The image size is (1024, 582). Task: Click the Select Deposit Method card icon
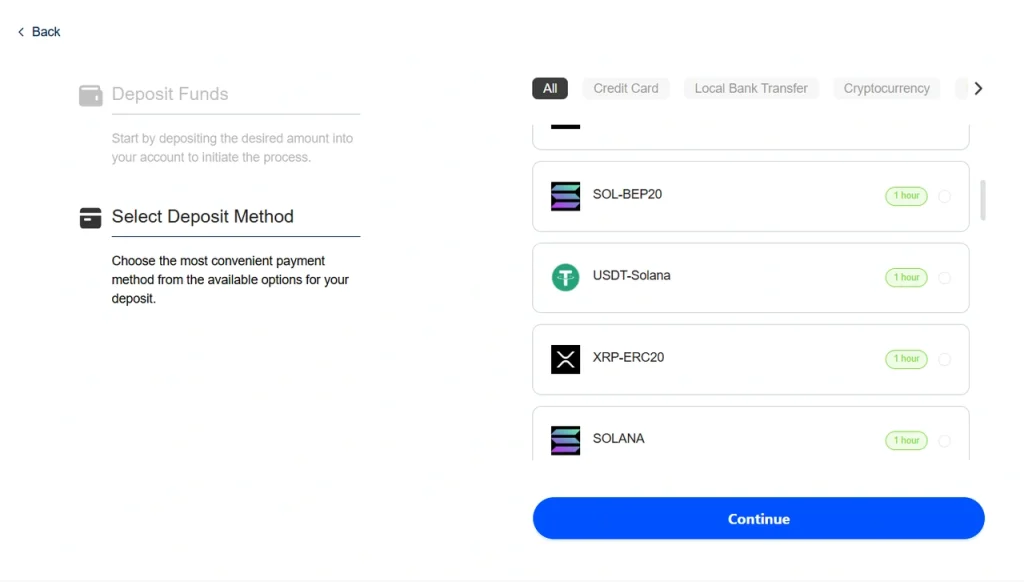[x=90, y=218]
